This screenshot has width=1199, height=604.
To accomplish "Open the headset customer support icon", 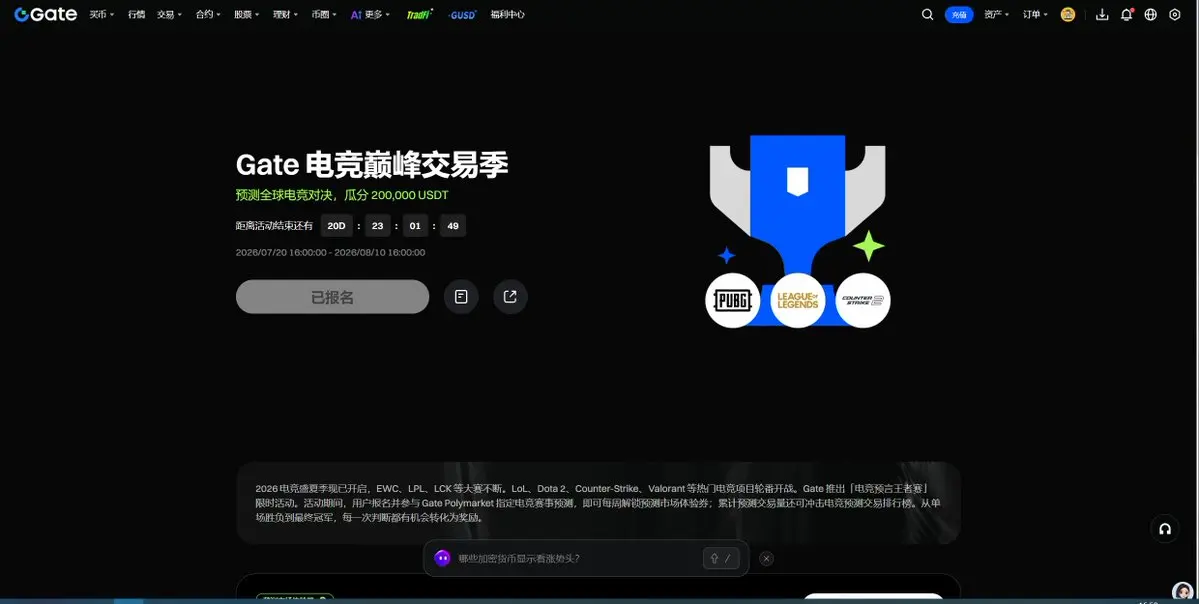I will [1165, 528].
